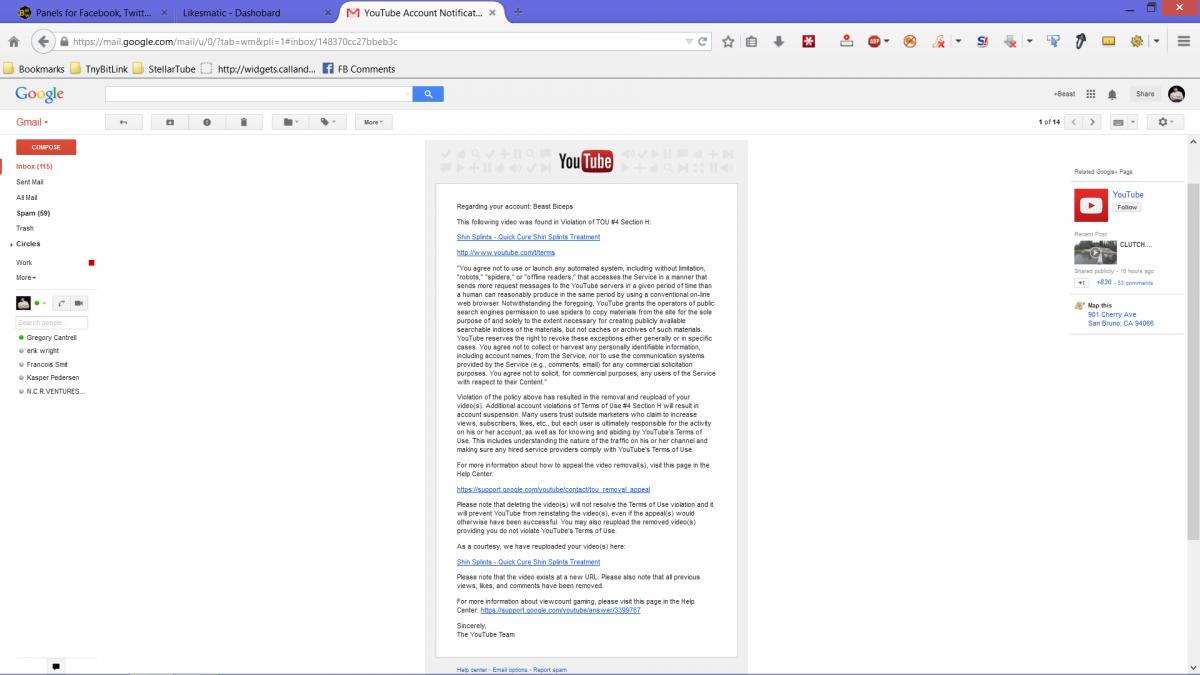
Task: Reload the page with the refresh icon
Action: (703, 42)
